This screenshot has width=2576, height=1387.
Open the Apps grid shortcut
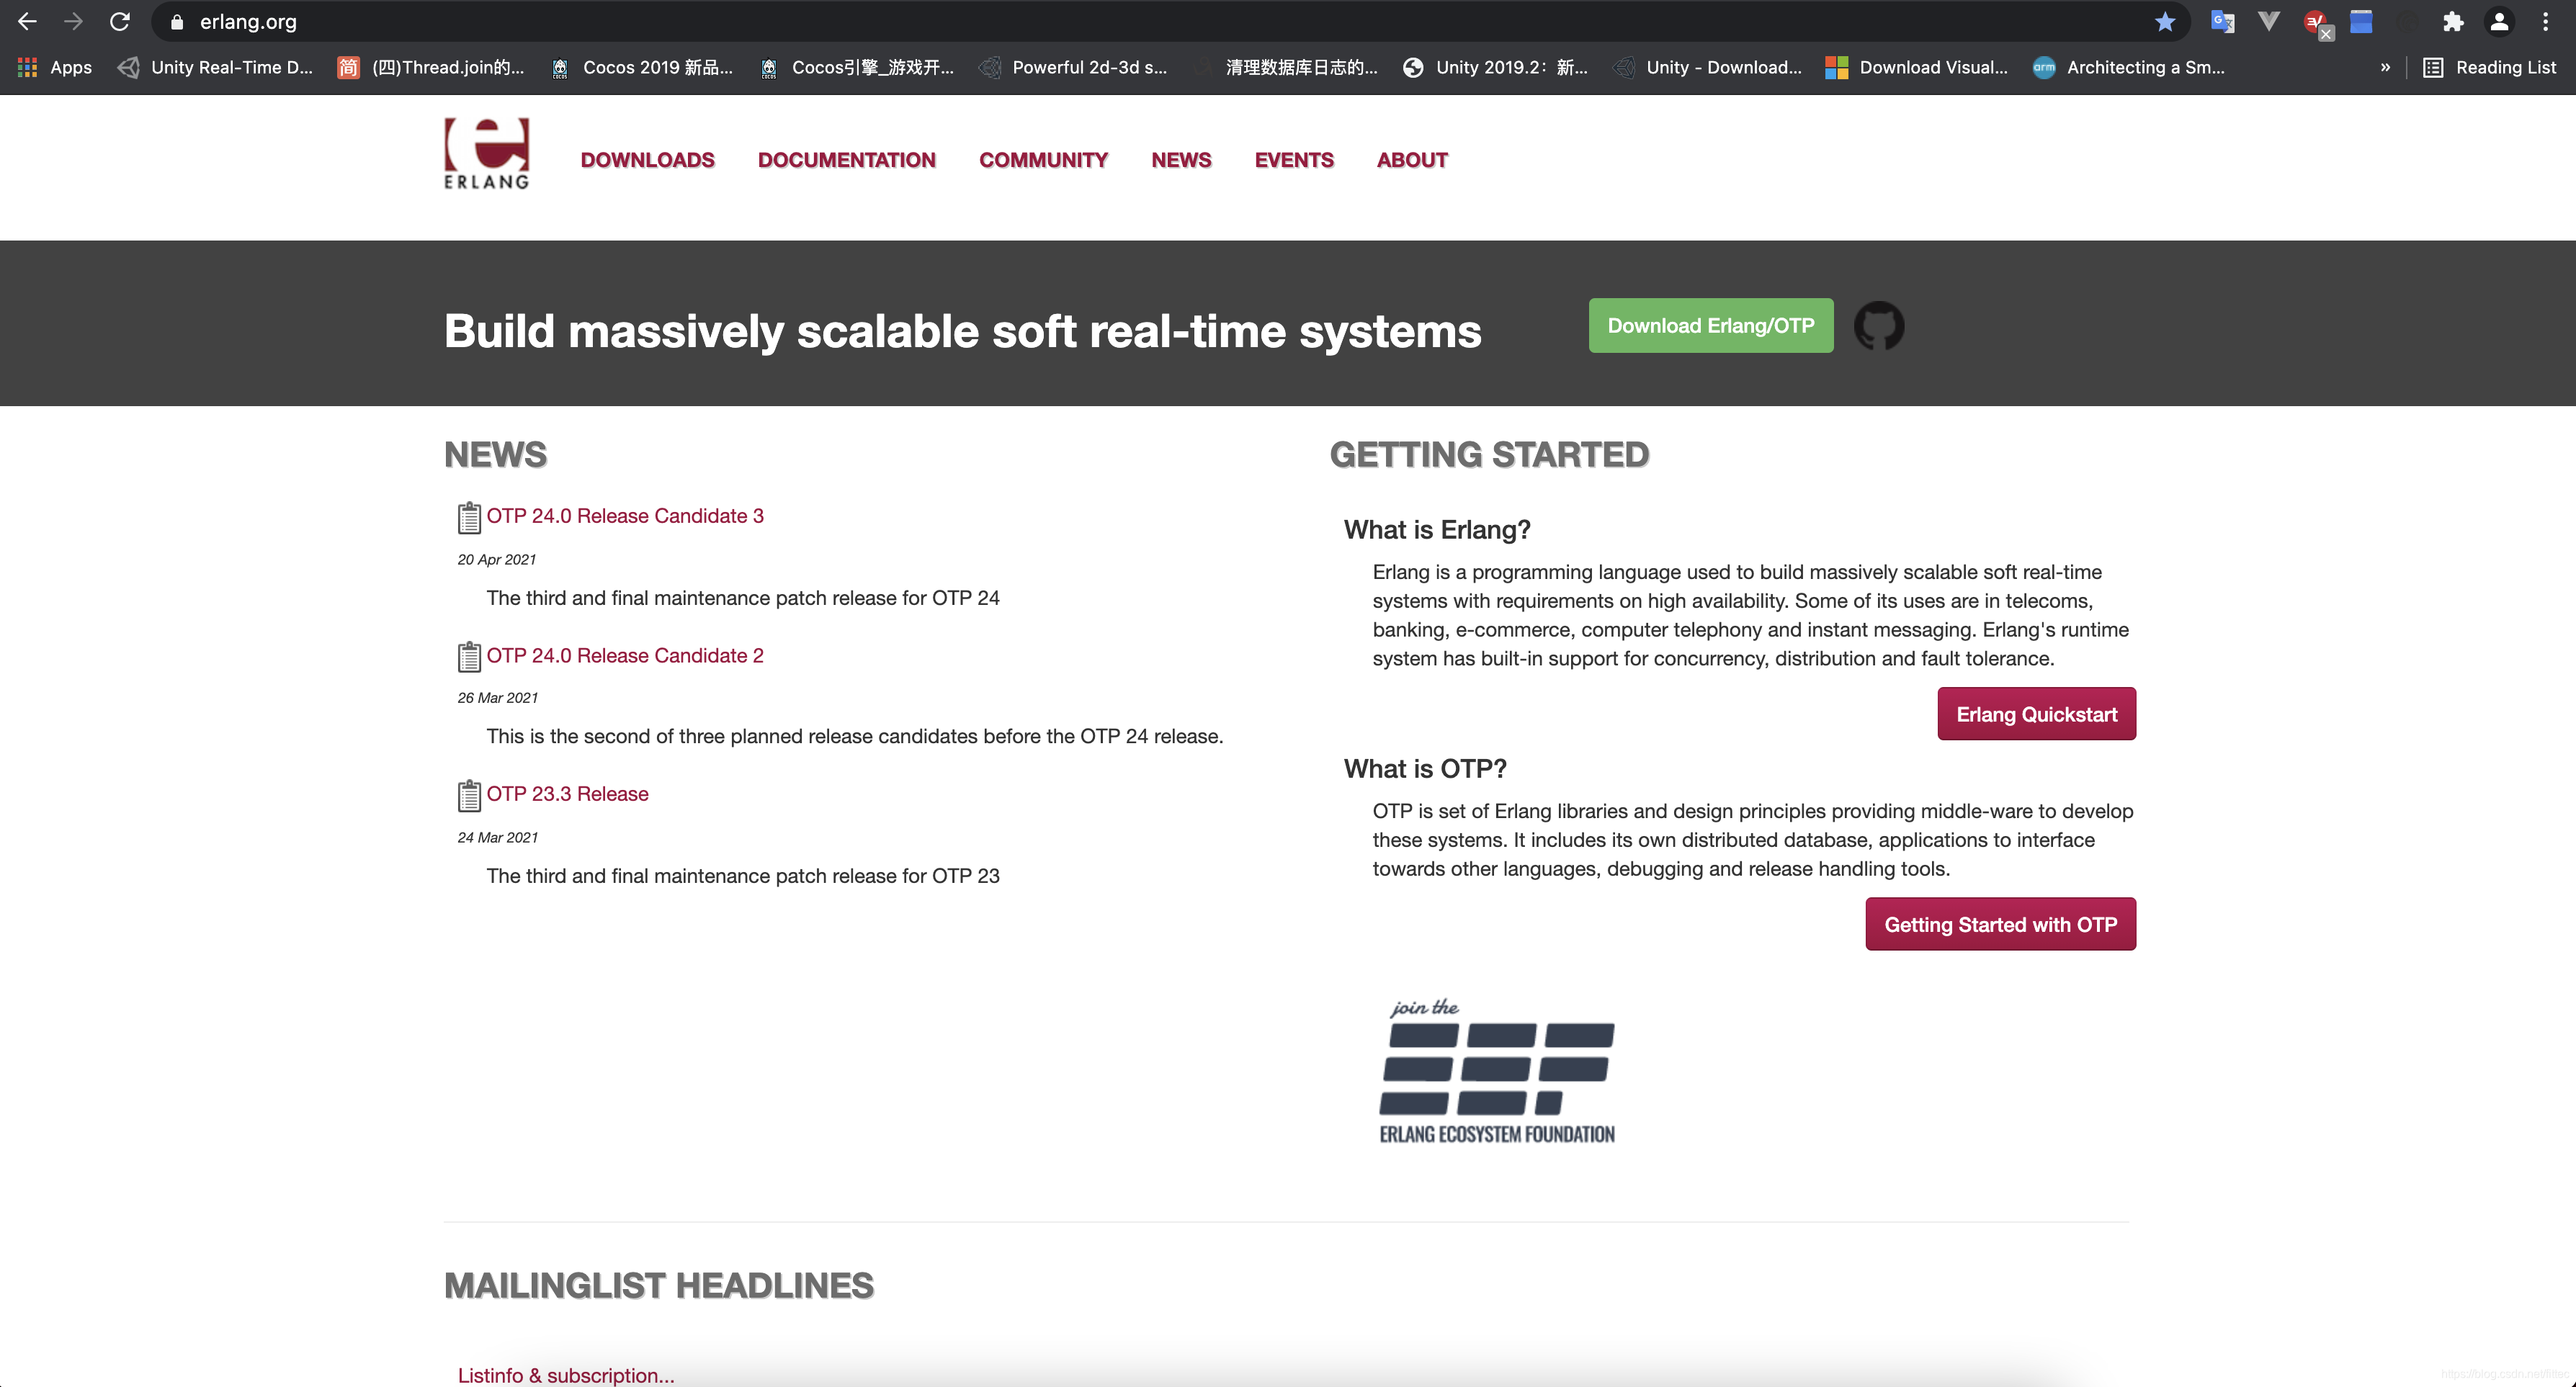[x=55, y=67]
